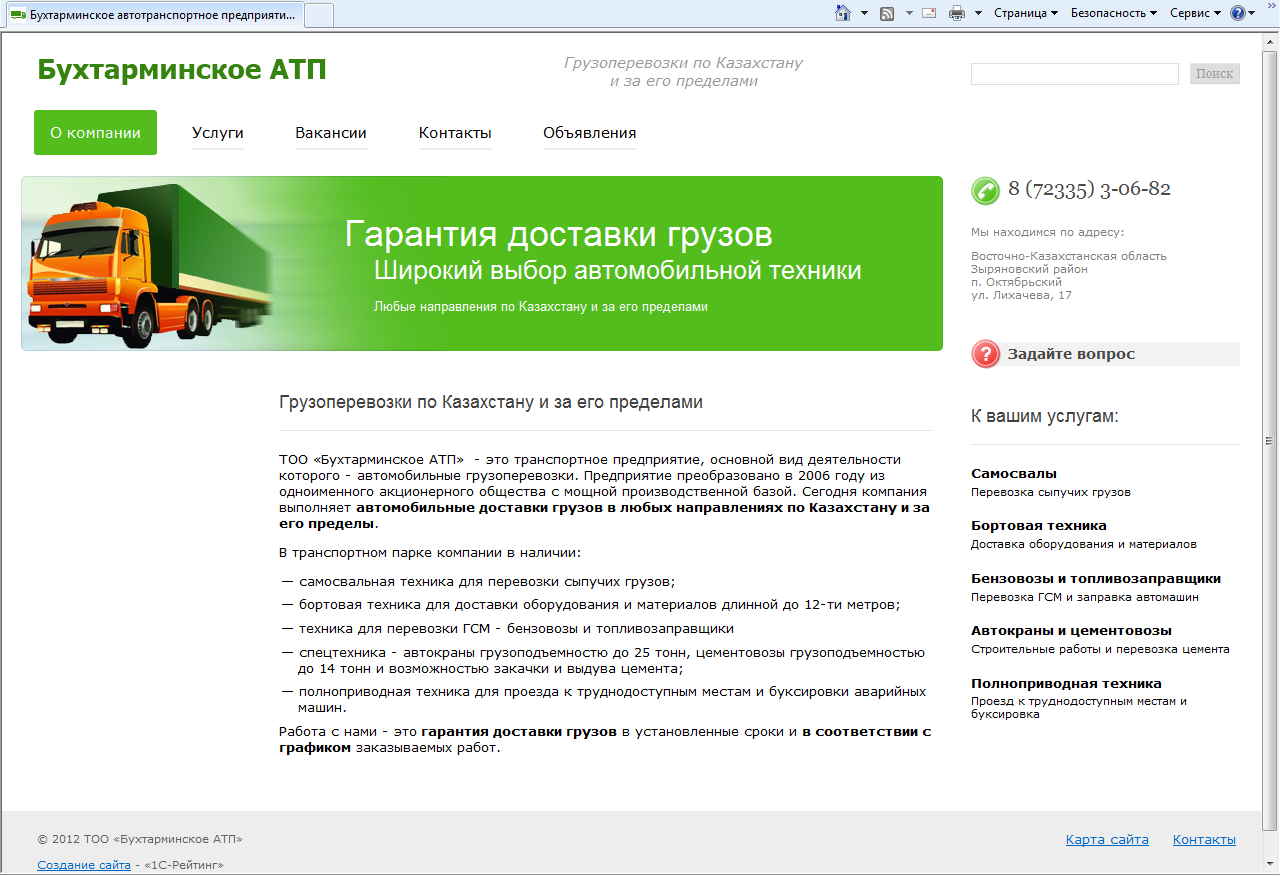Click the Print icon in toolbar

click(956, 13)
